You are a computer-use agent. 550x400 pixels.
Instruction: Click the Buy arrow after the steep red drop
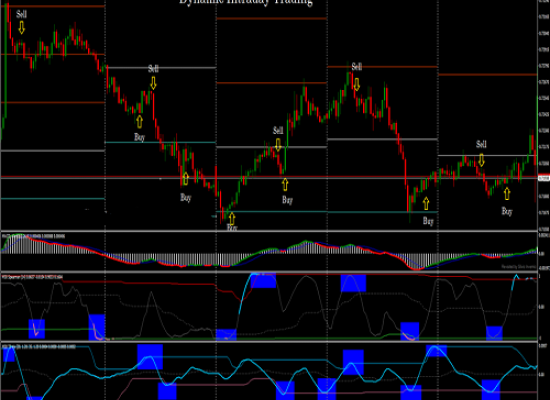426,203
